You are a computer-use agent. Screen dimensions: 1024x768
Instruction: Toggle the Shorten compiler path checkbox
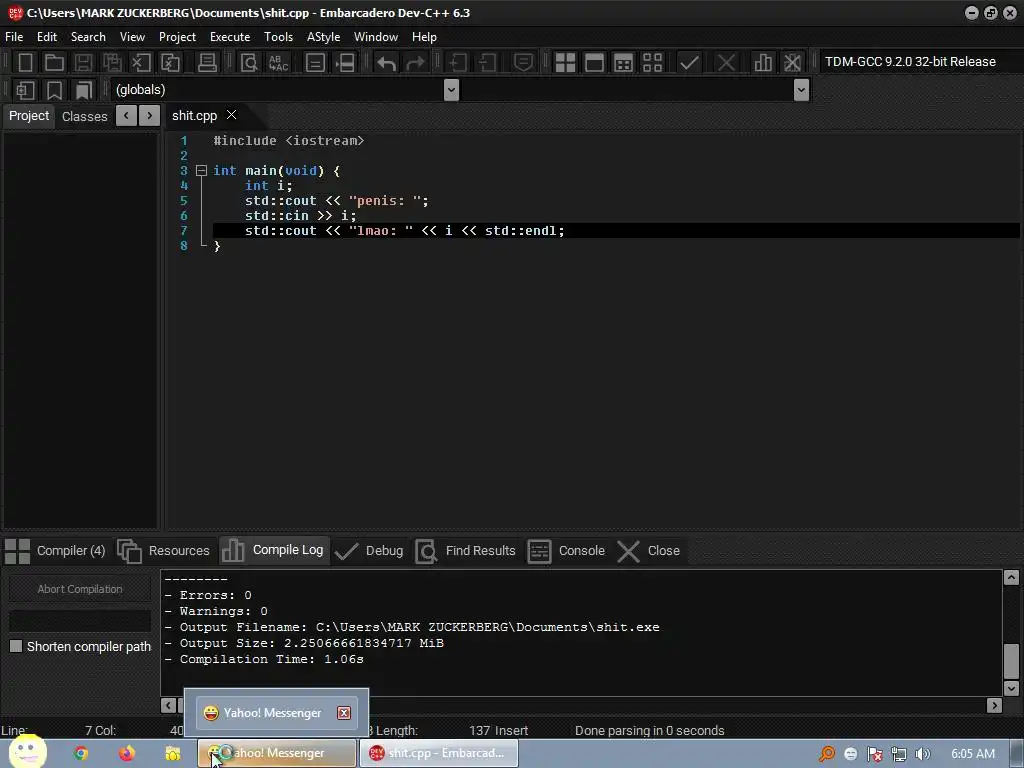pyautogui.click(x=16, y=646)
